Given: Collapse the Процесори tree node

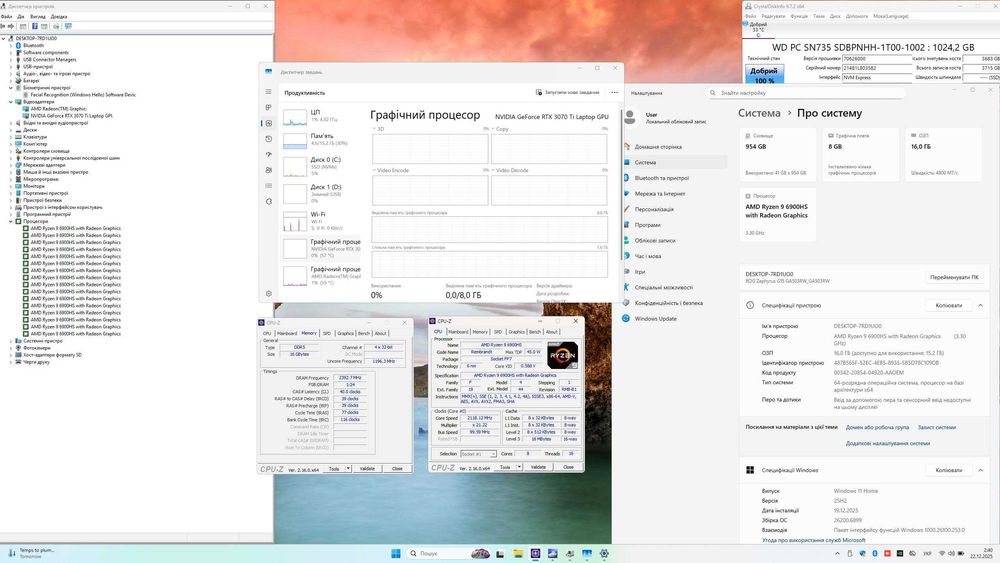Looking at the screenshot, I should pos(12,221).
